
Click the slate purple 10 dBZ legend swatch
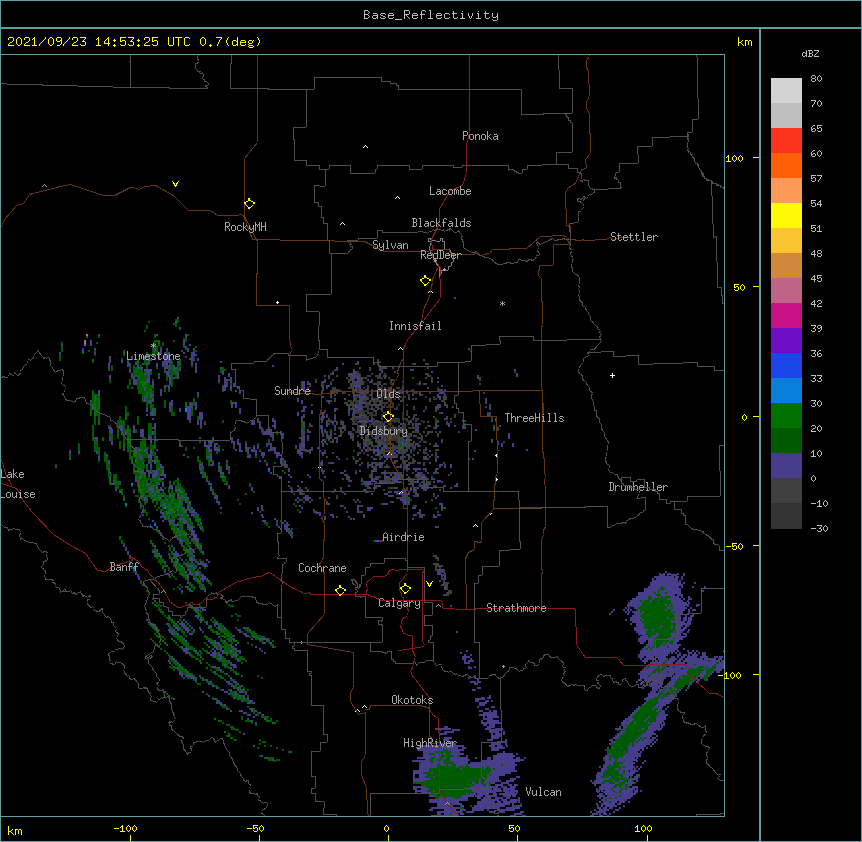pos(786,466)
